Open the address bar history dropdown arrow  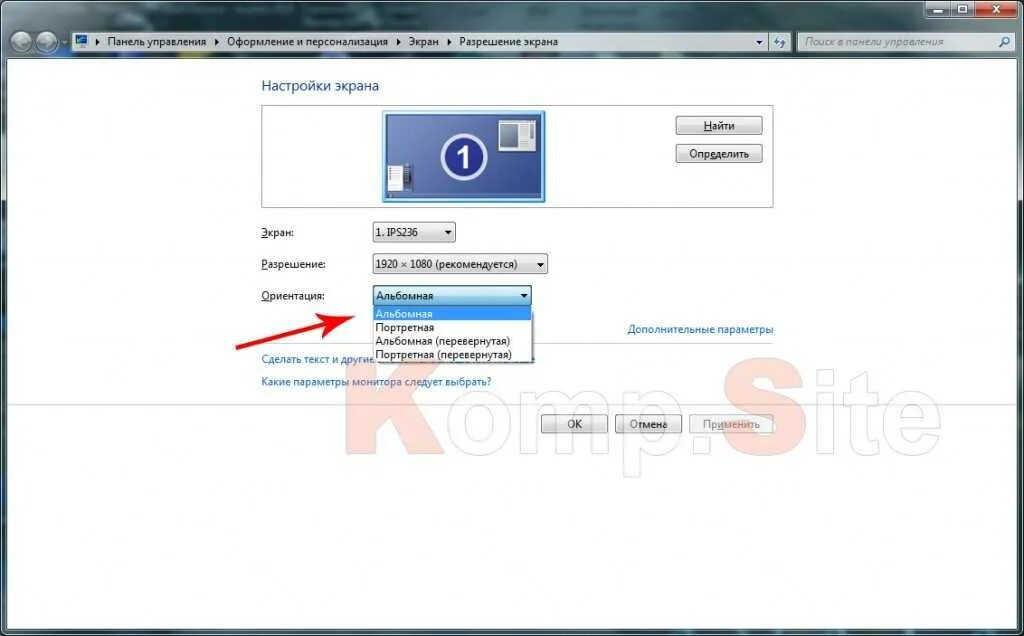(x=759, y=42)
